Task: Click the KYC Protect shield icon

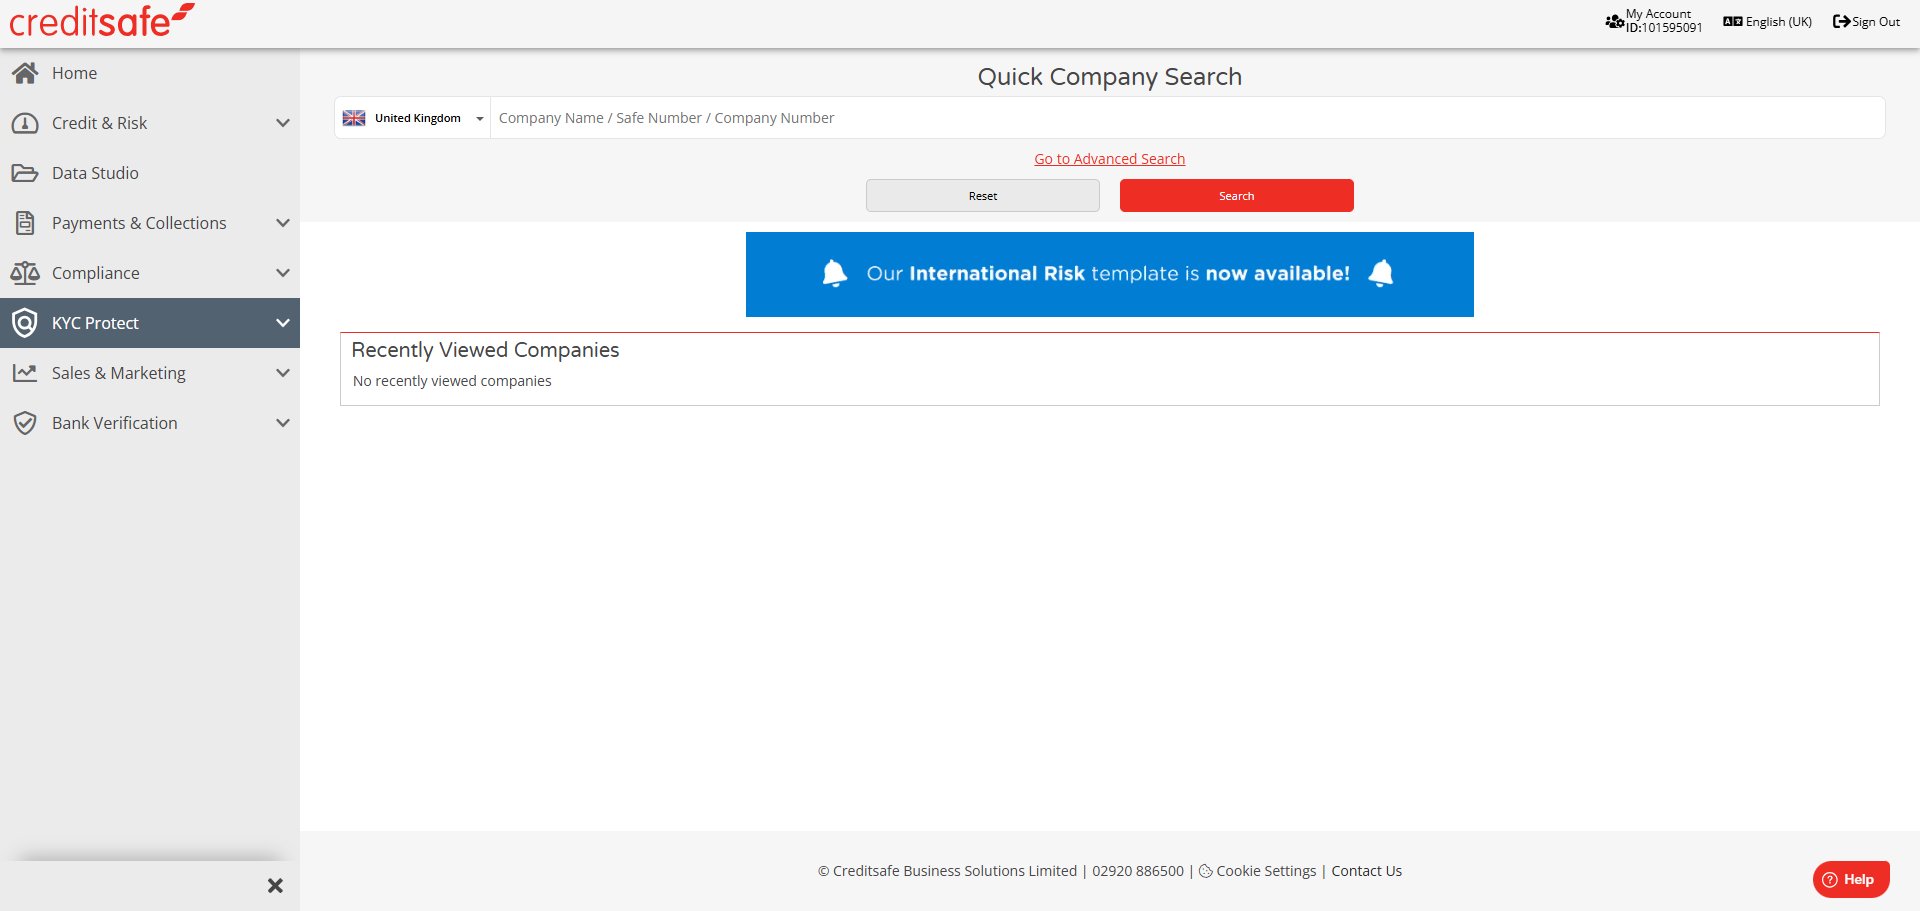Action: 25,322
